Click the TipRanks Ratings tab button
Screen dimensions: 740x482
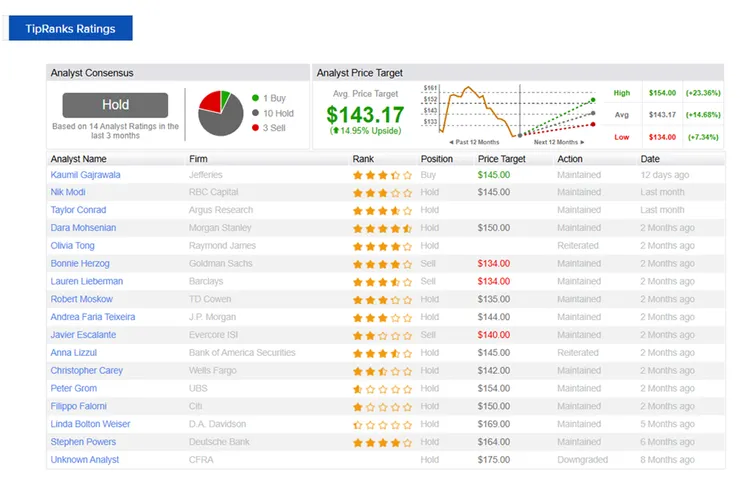point(70,28)
